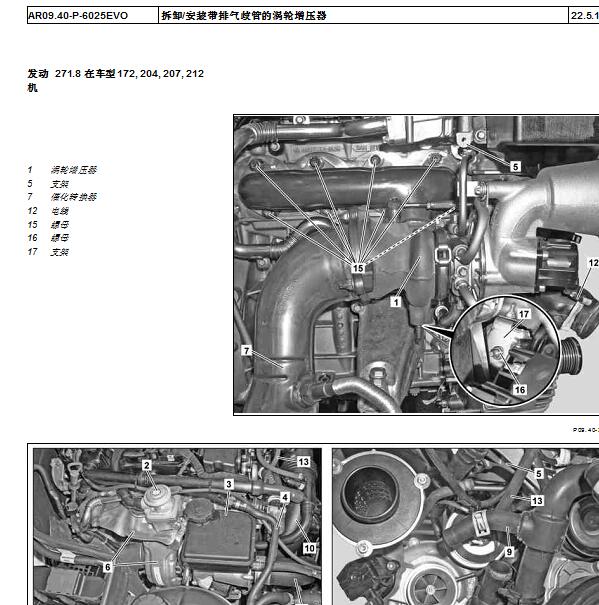Screen dimensions: 599x605
Task: Click the title 拆卸/安装带排气歧管的涡轮增压器
Action: tap(244, 16)
